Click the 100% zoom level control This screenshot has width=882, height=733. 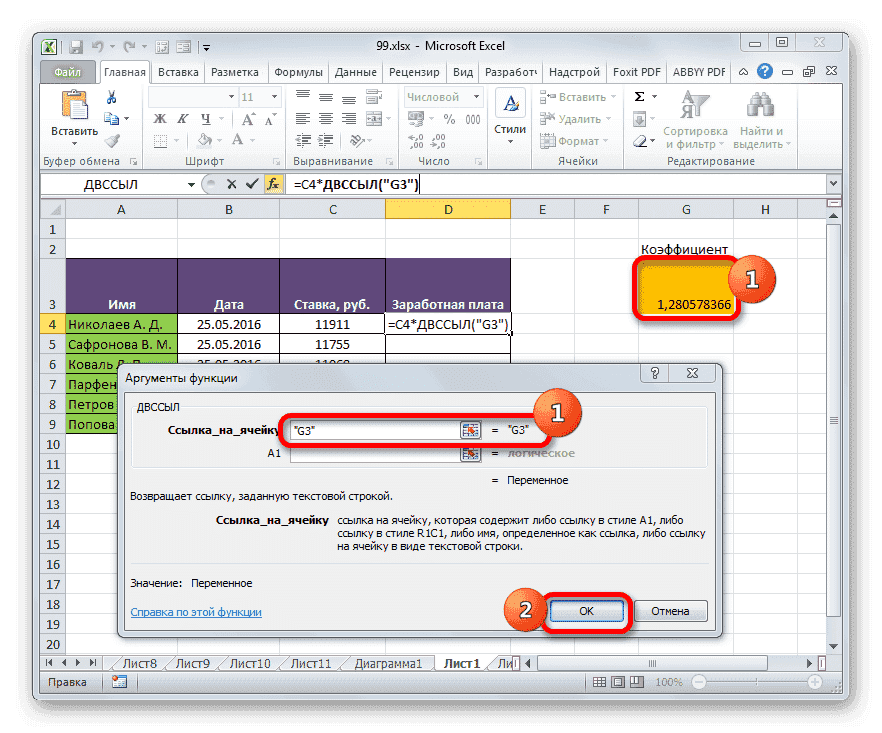coord(667,682)
